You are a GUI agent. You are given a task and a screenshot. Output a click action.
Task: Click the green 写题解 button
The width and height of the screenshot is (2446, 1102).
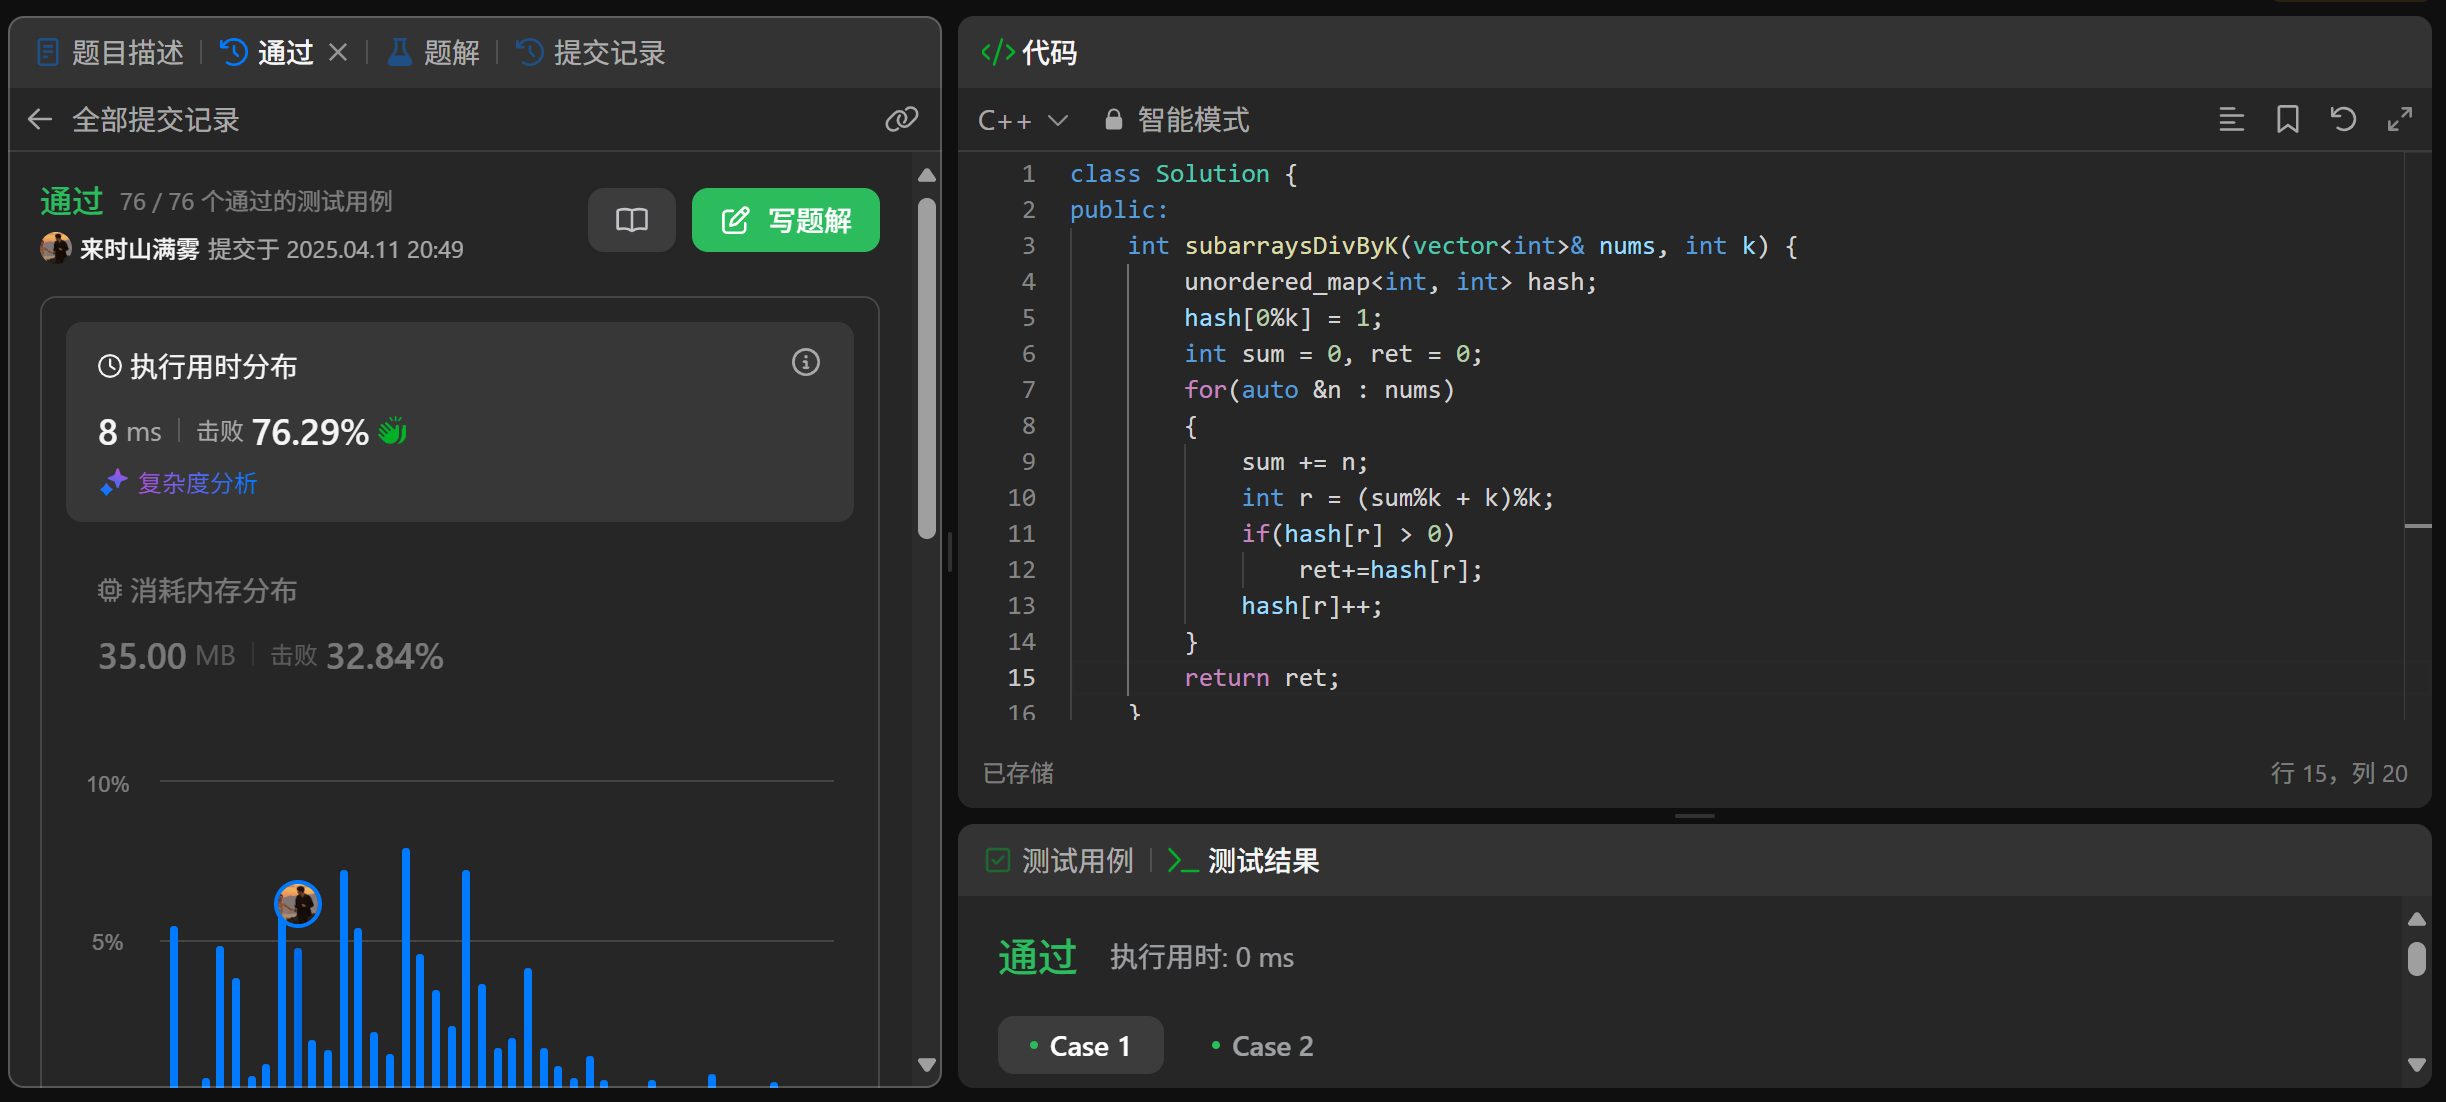tap(785, 220)
